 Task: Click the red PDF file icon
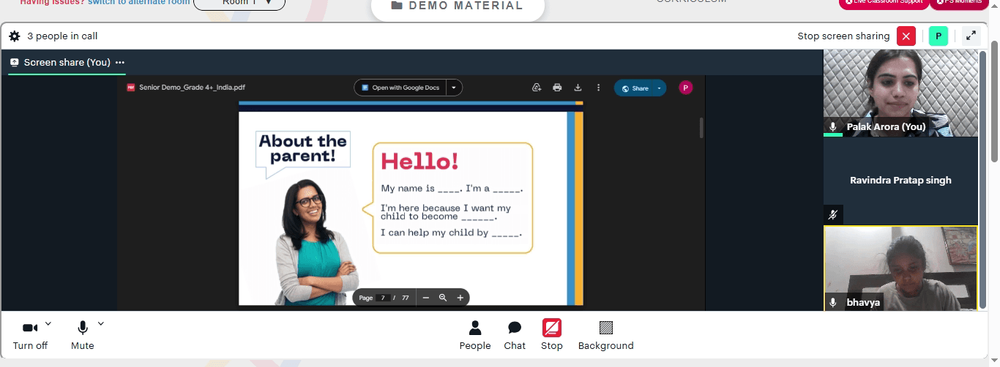pos(131,87)
